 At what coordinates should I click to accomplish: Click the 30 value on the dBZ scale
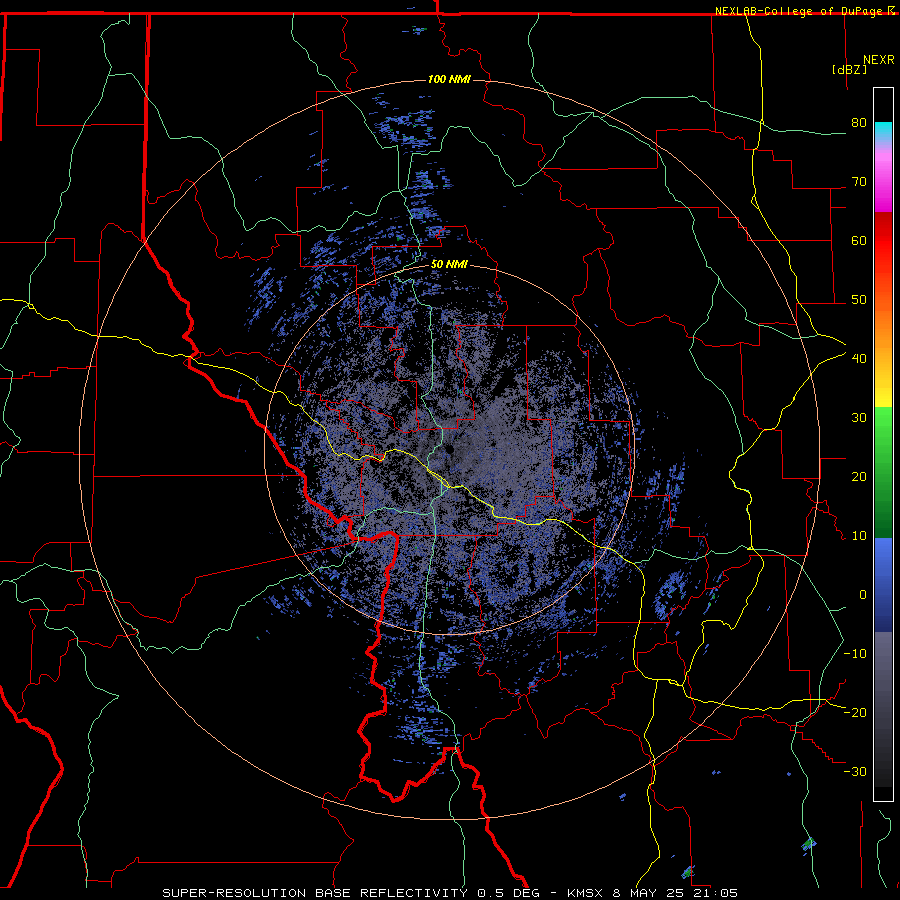[859, 418]
